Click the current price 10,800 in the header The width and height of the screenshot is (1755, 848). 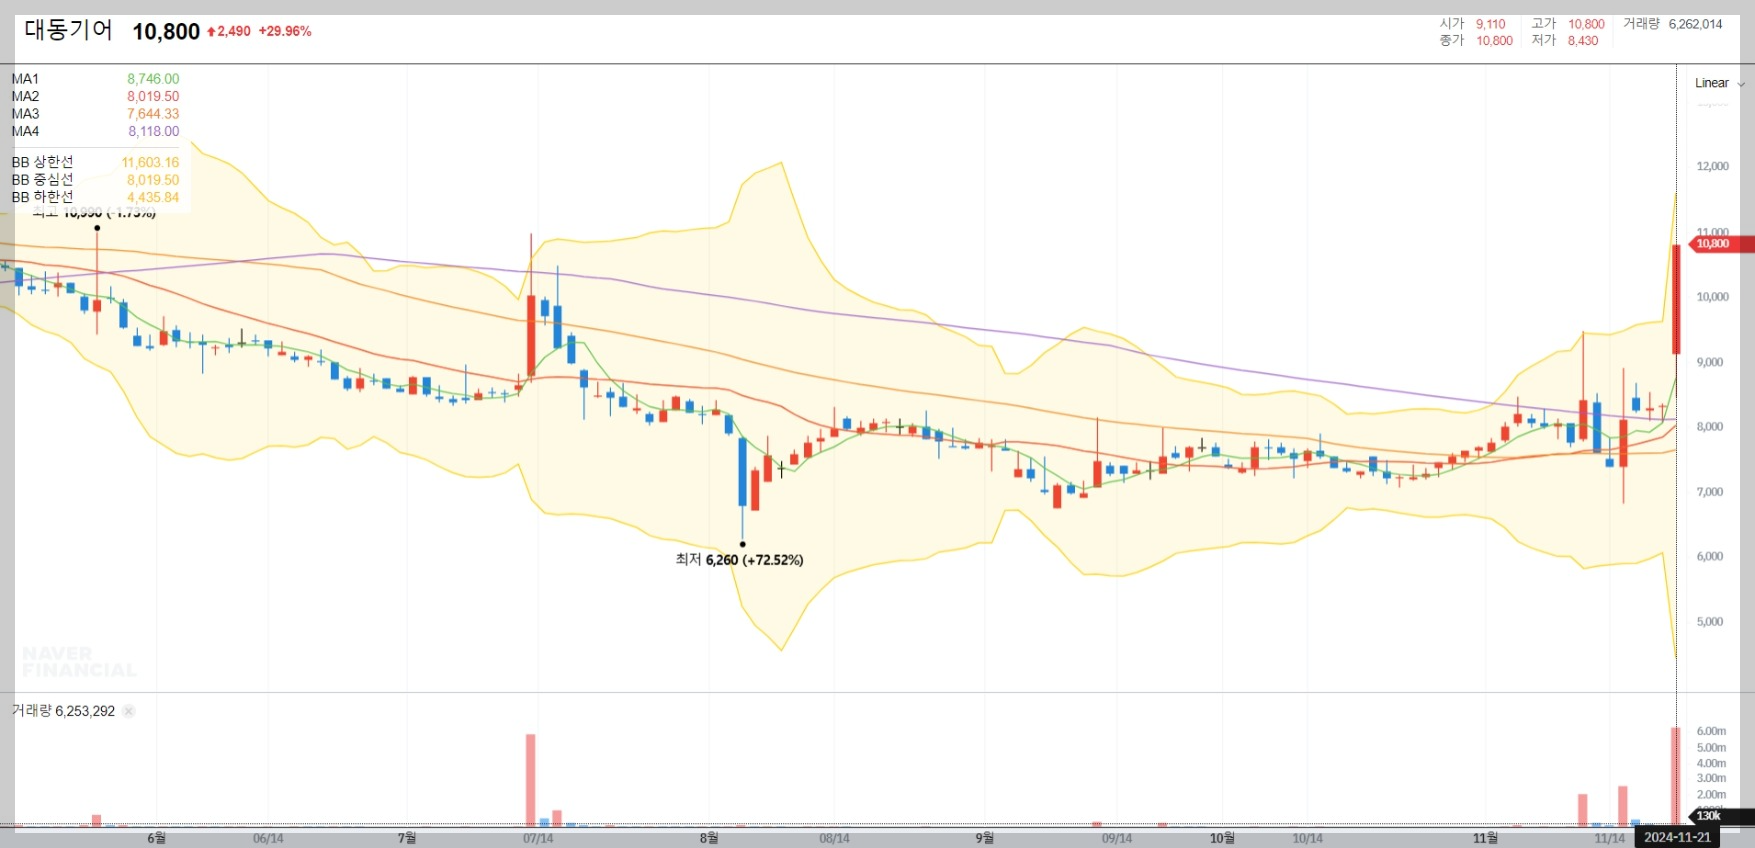point(166,32)
